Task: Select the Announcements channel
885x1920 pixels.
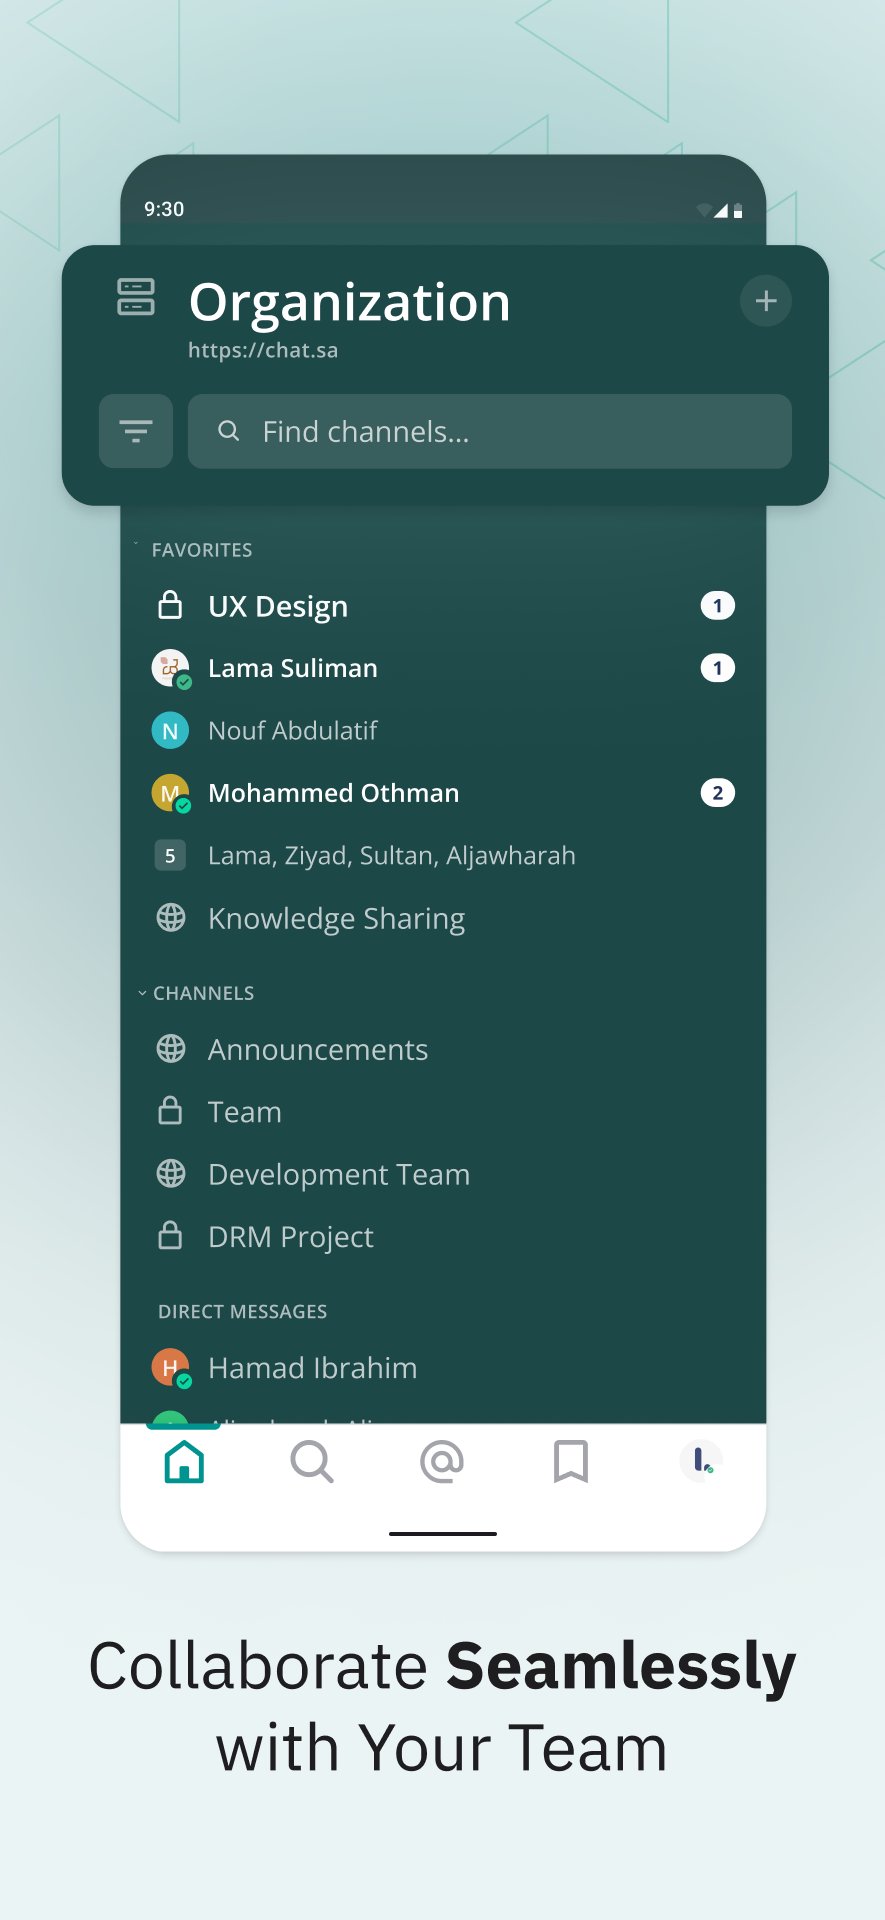Action: pos(317,1050)
